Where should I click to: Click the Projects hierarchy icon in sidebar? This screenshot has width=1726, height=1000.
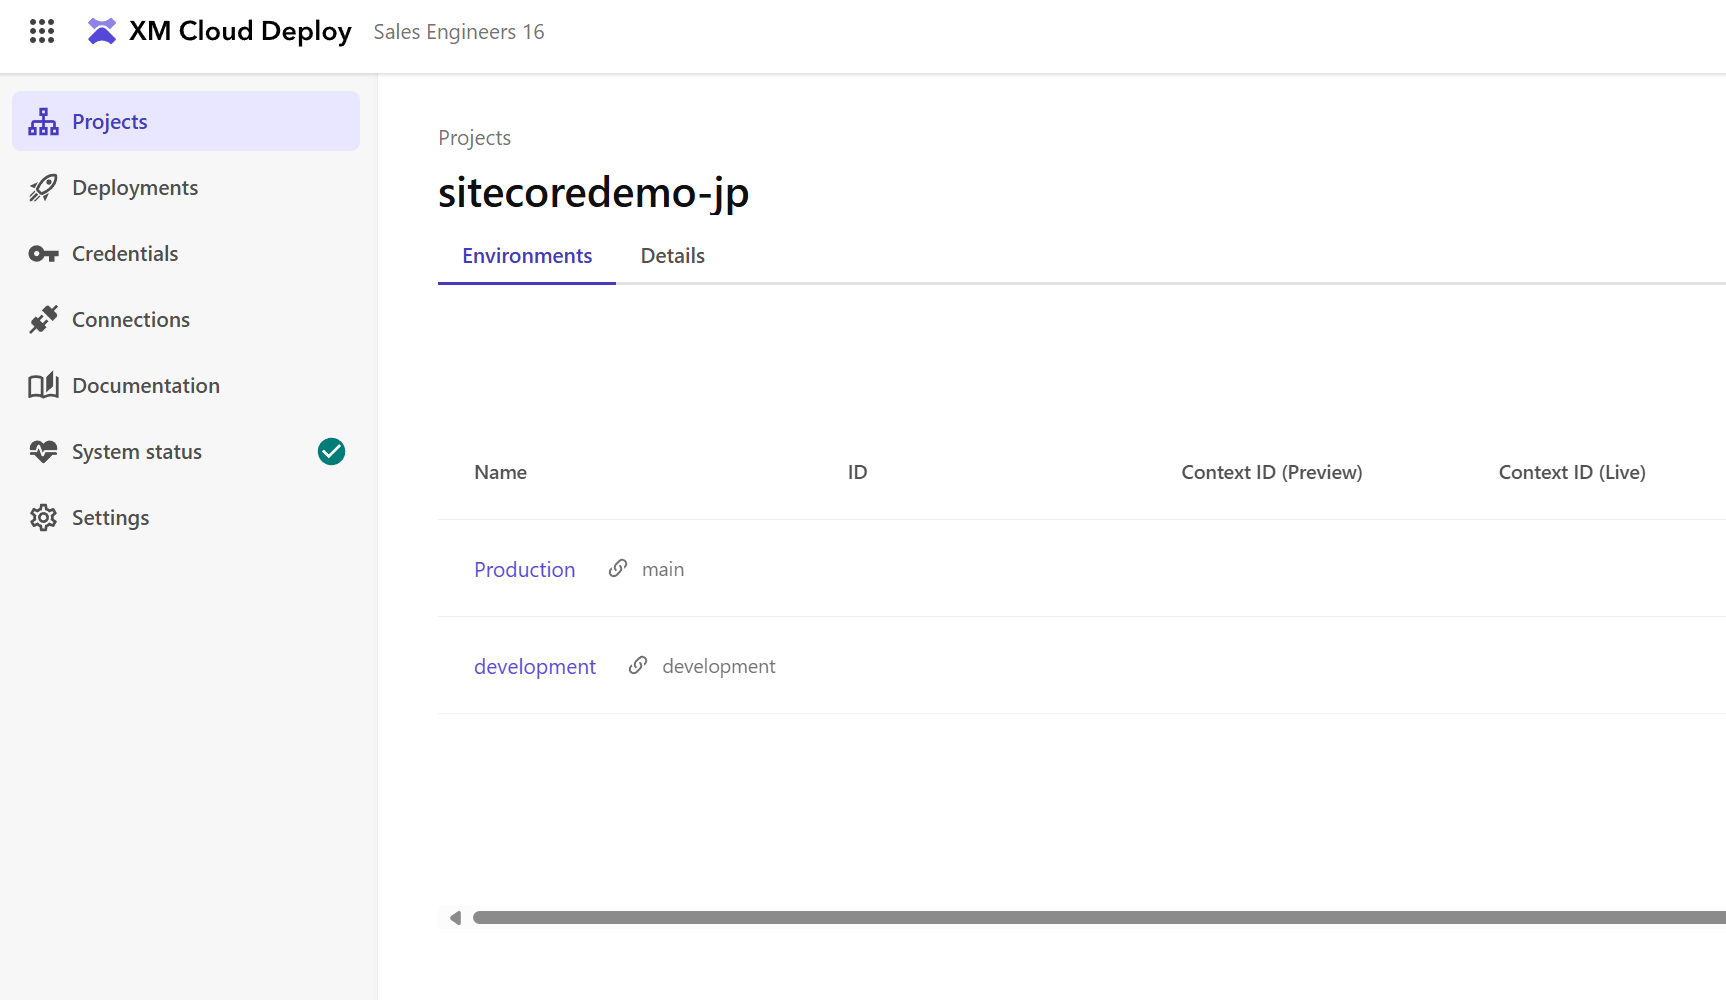pos(43,121)
